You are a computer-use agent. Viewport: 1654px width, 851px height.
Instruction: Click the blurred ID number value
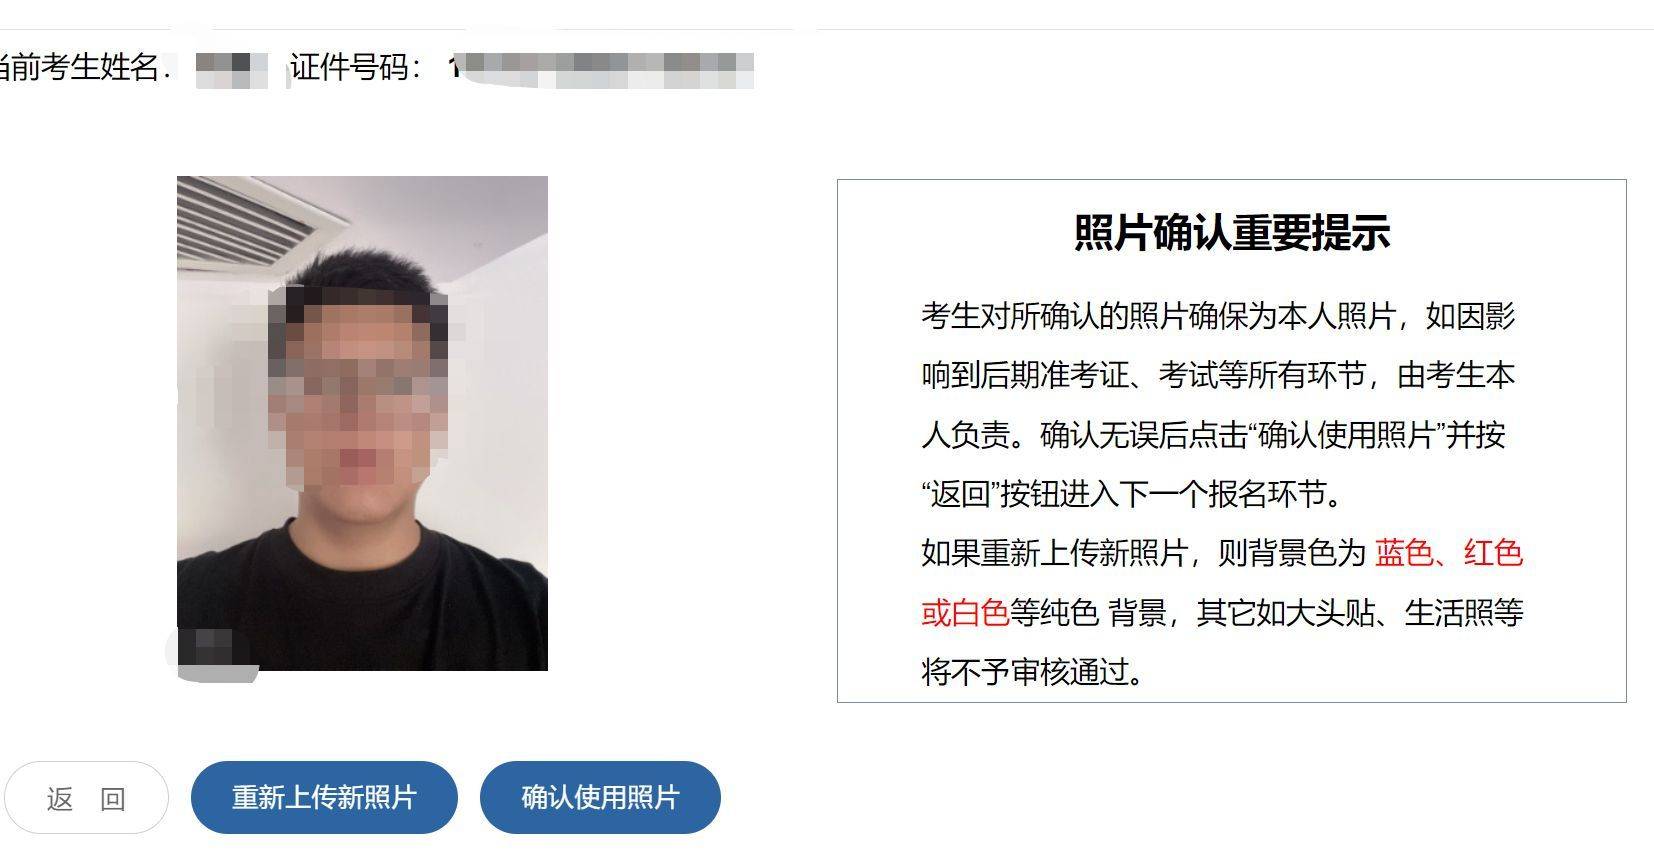602,68
